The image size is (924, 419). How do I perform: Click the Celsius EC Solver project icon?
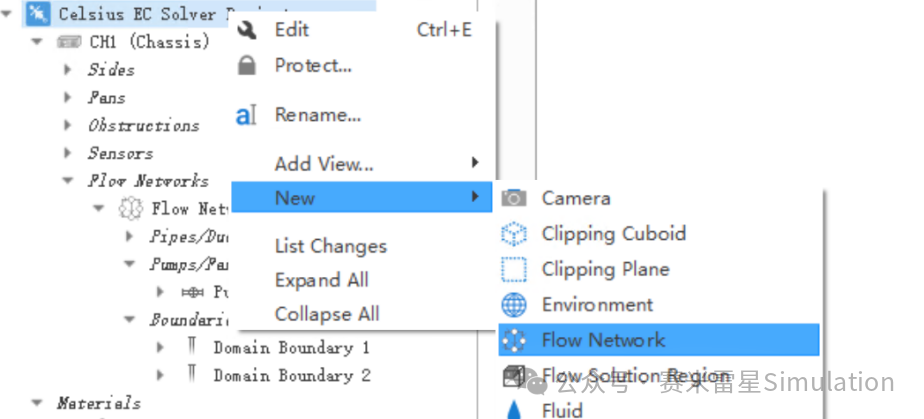click(x=39, y=14)
